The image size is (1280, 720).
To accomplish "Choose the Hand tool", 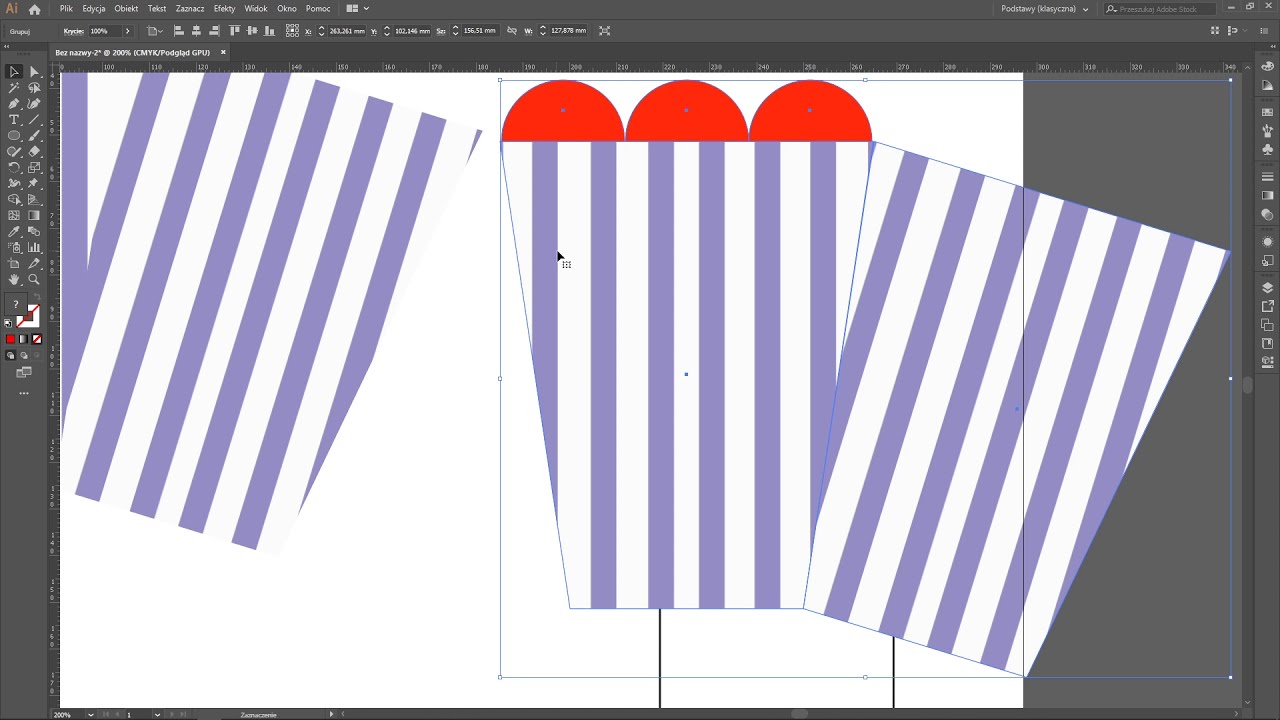I will coord(14,280).
